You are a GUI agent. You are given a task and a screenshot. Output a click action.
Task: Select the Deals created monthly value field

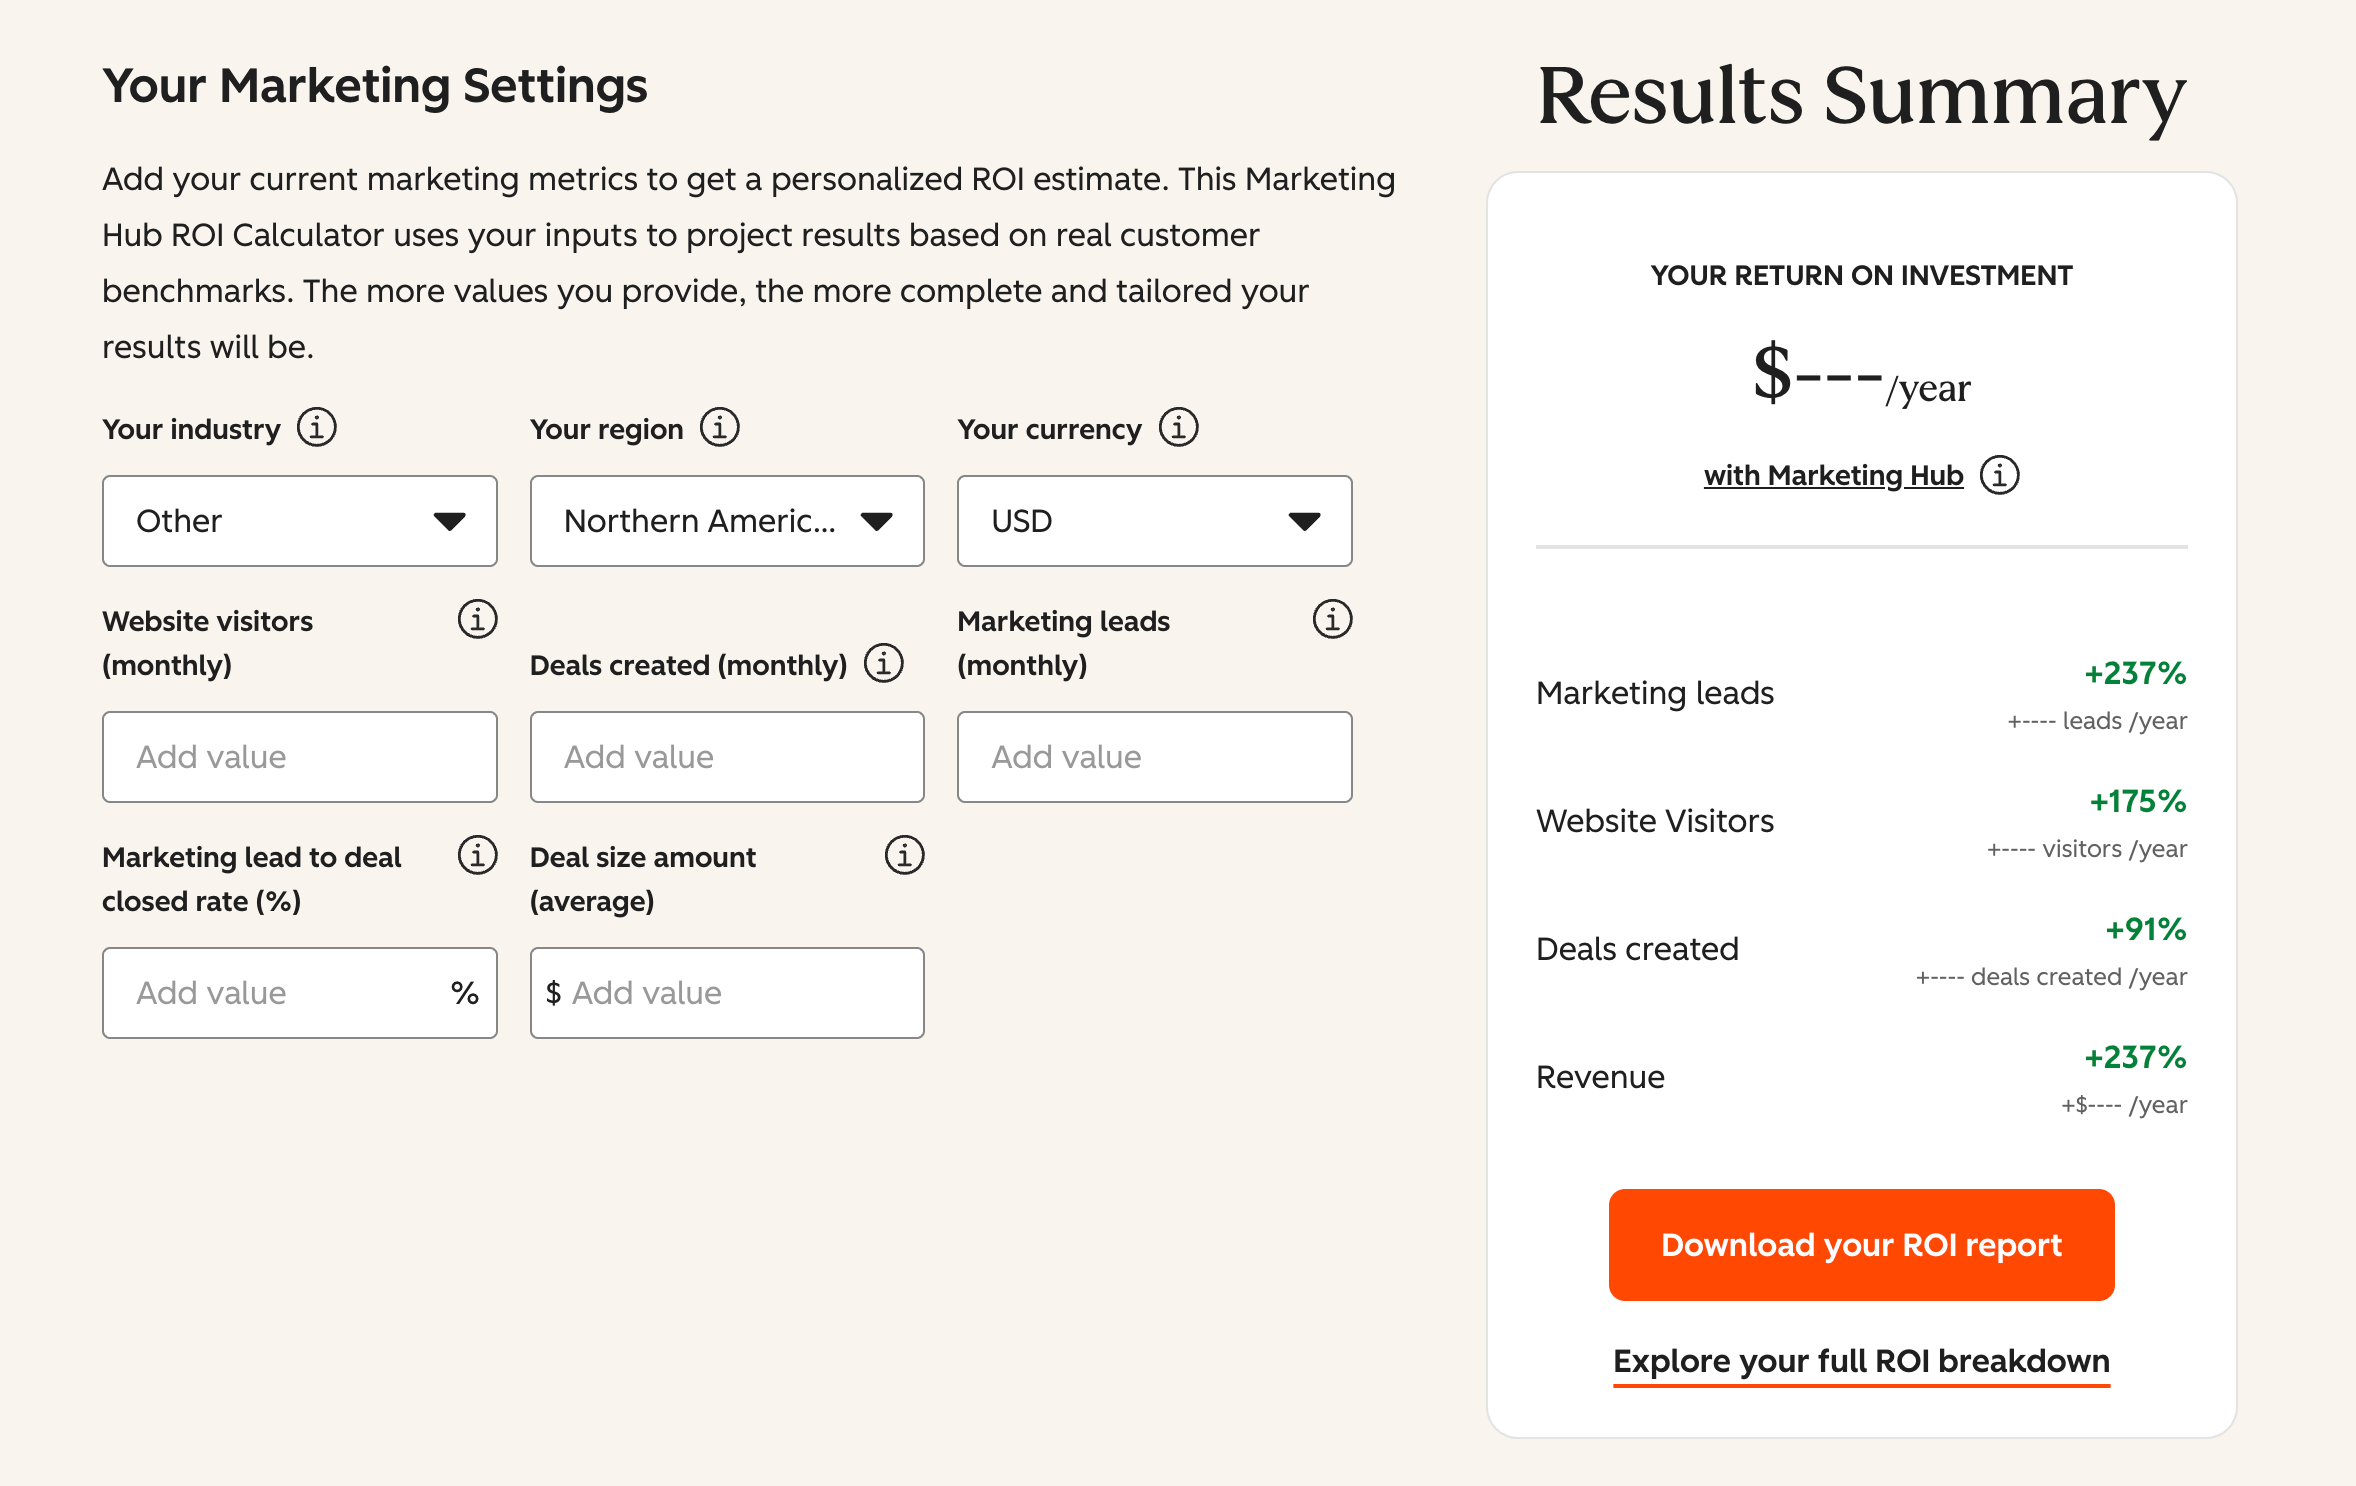point(727,757)
